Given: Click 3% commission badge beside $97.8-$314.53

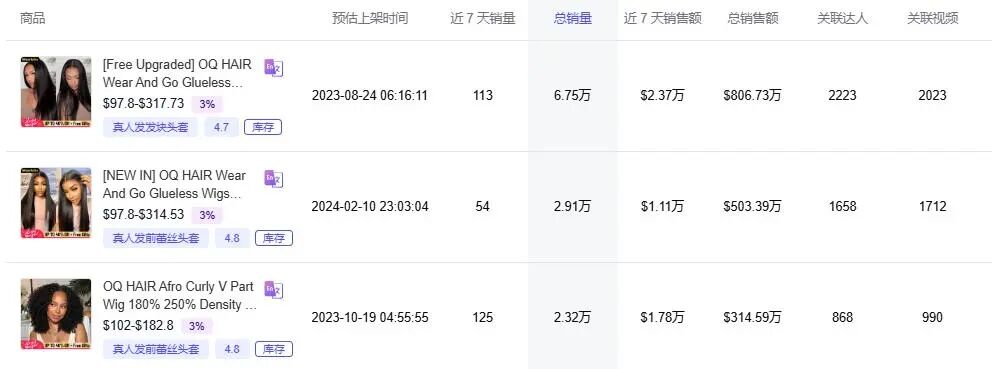Looking at the screenshot, I should click(207, 215).
